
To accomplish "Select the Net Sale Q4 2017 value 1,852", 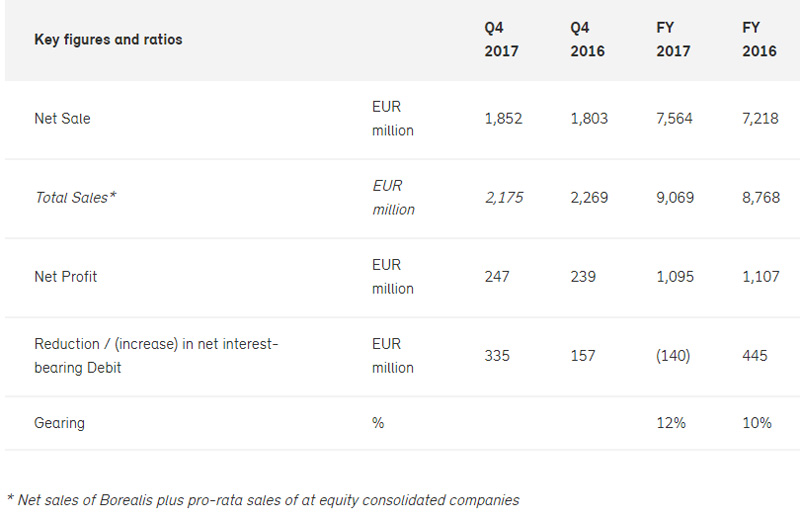I will [x=504, y=118].
